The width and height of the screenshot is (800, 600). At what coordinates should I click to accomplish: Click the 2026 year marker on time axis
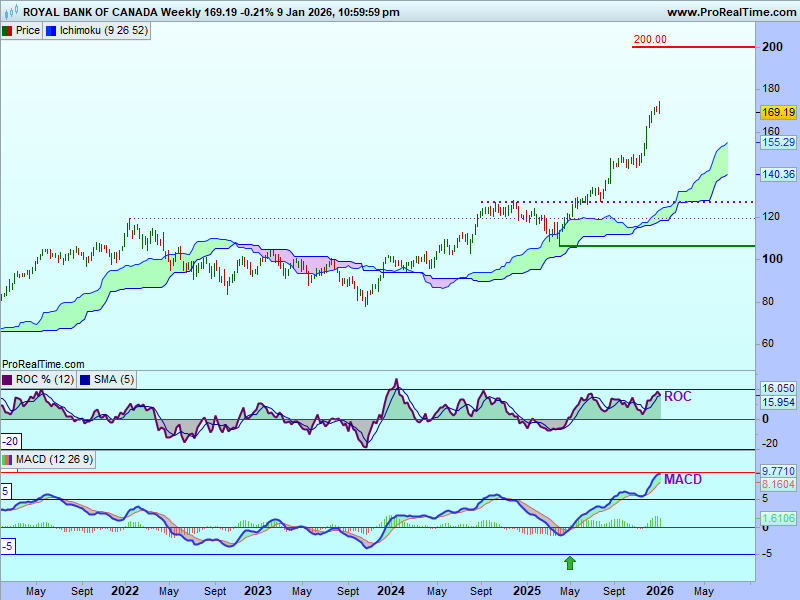[658, 591]
